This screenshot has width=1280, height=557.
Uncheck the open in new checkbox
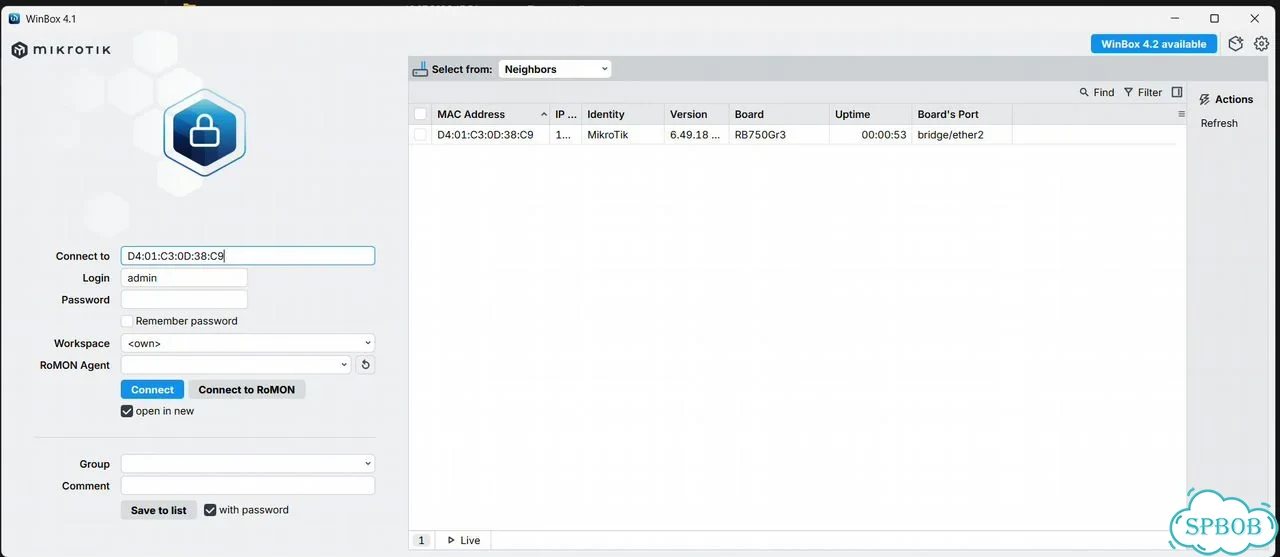tap(127, 411)
